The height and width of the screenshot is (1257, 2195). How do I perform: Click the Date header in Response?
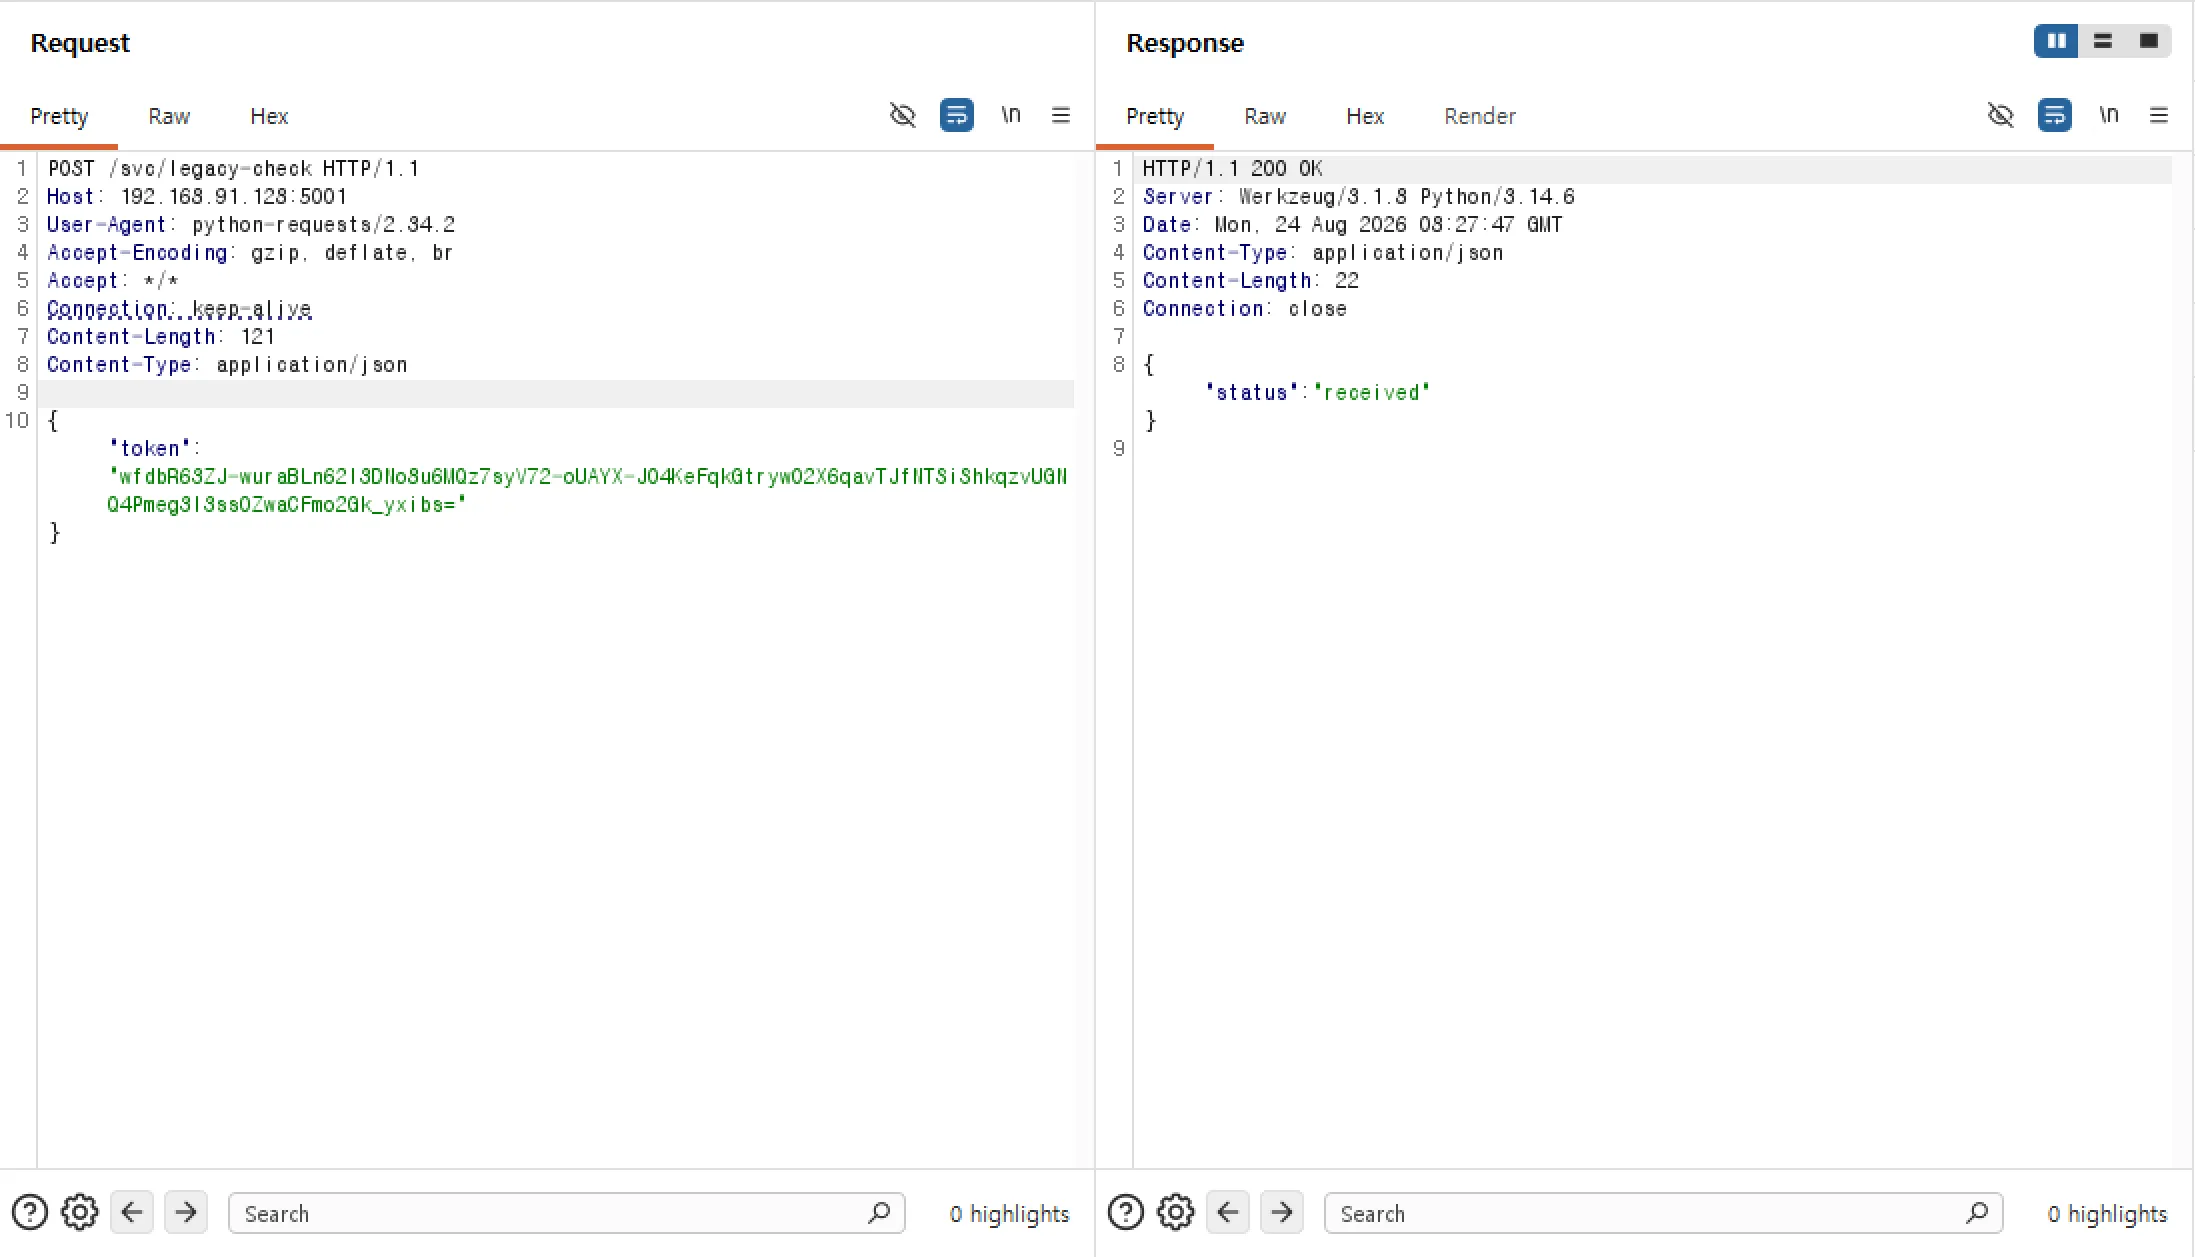(x=1352, y=224)
